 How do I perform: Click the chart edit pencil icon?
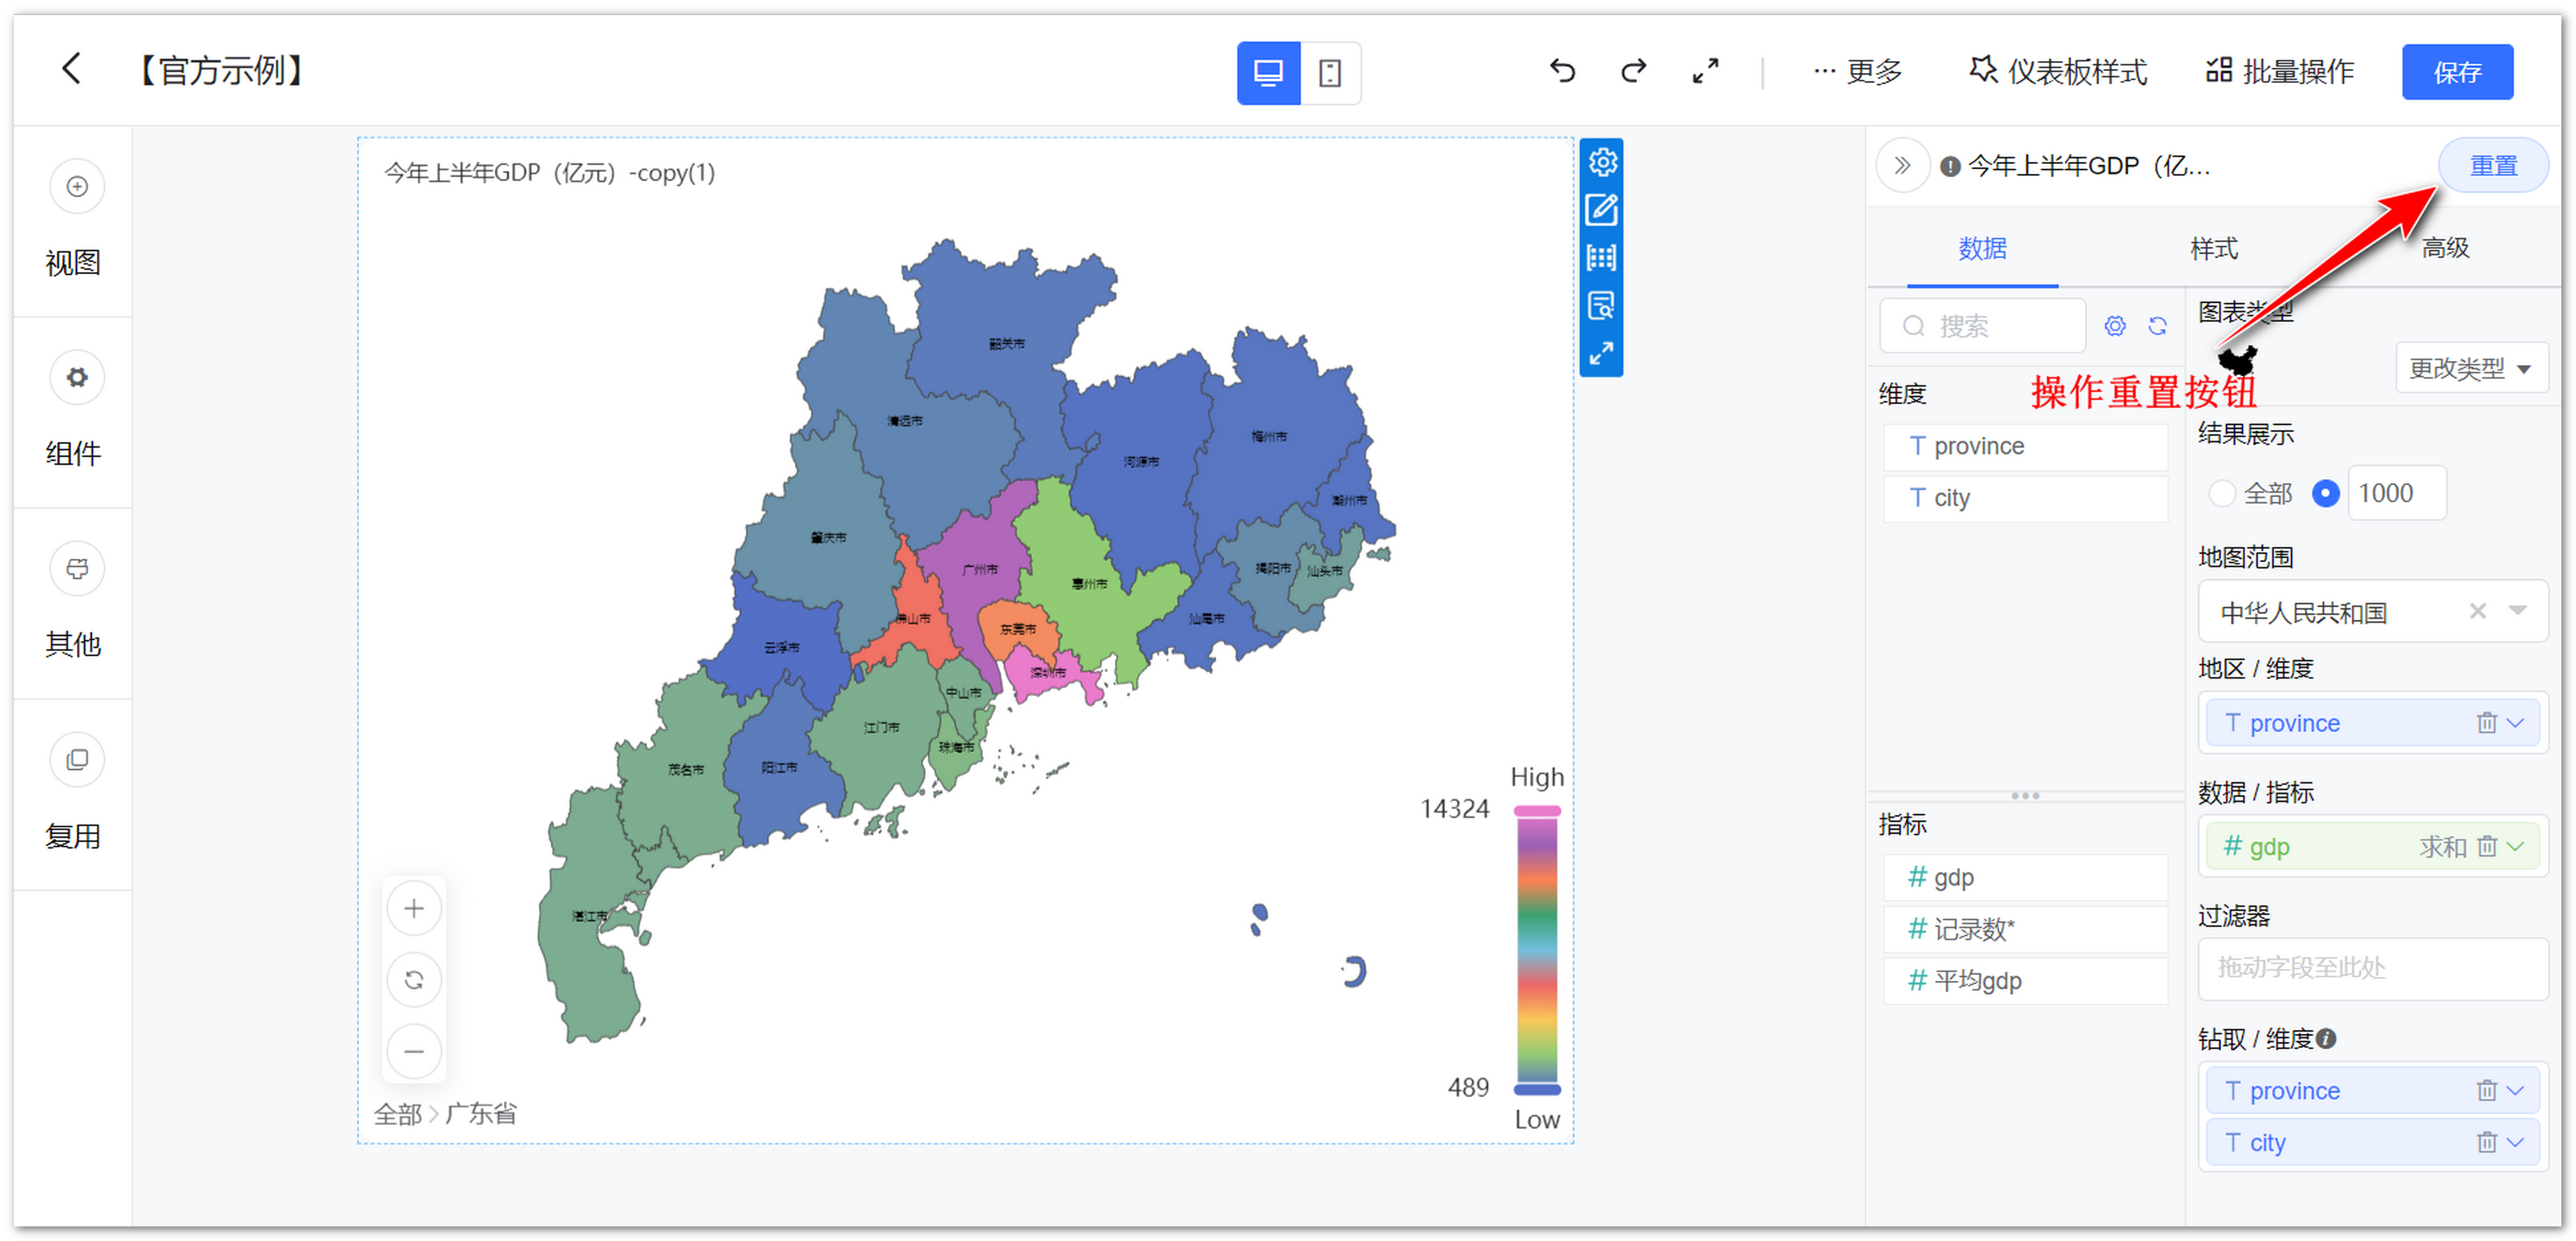pos(1602,210)
